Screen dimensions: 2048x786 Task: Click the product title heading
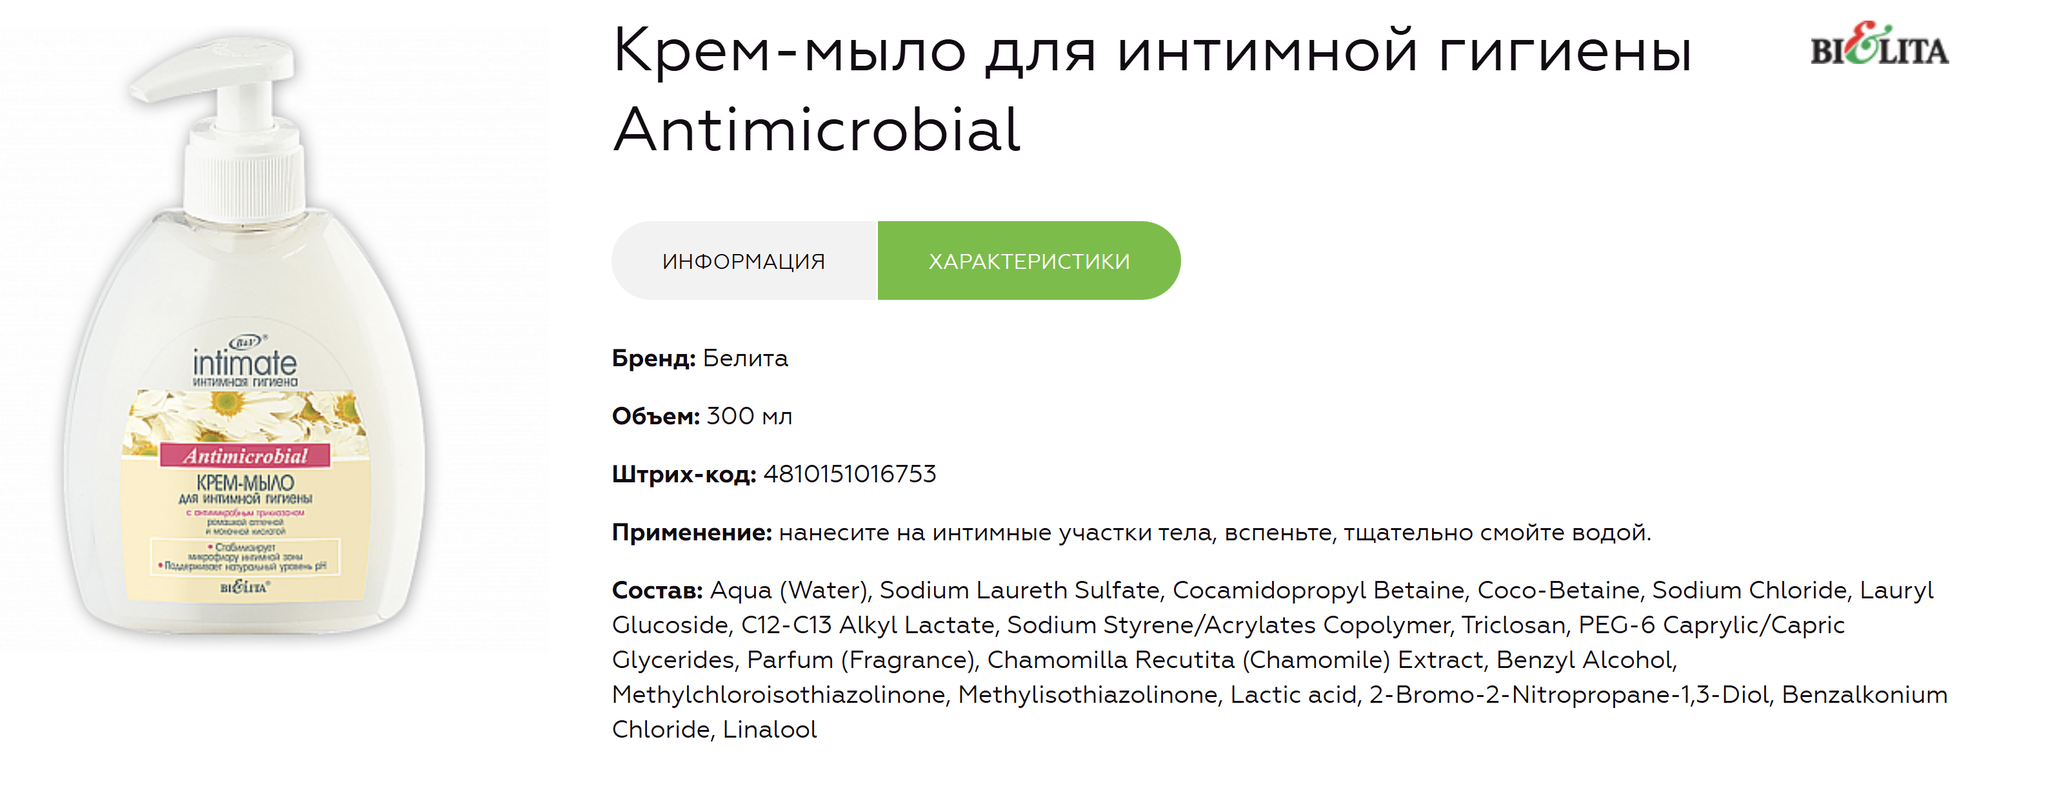pyautogui.click(x=1150, y=90)
